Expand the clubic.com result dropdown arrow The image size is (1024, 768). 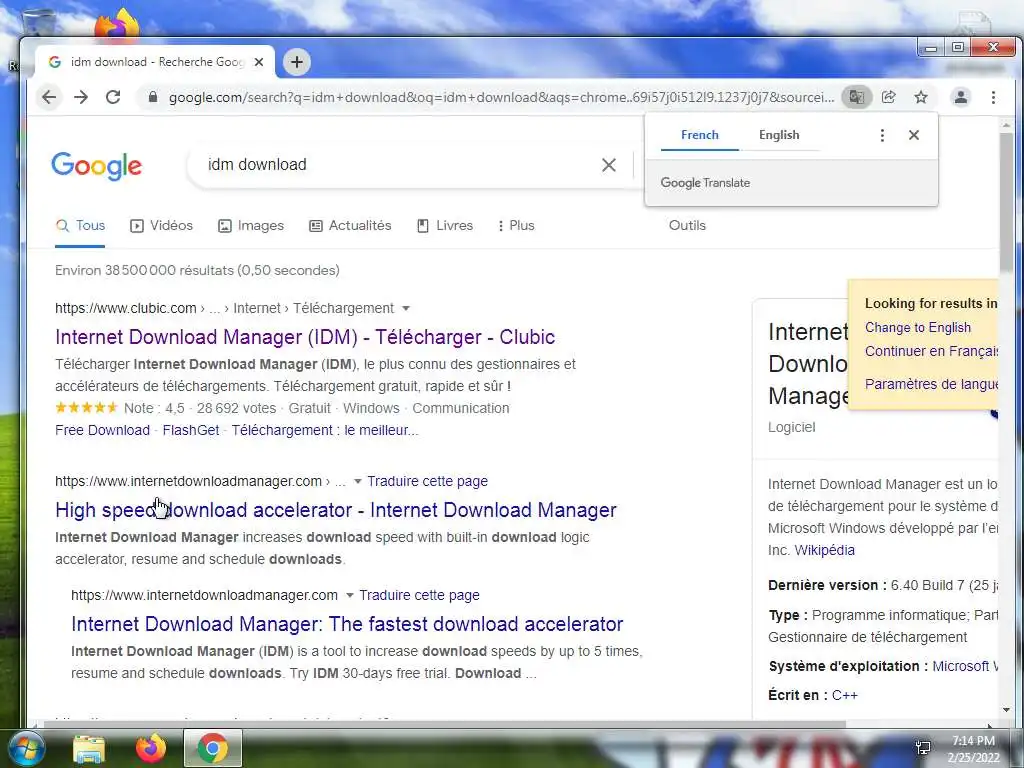406,308
